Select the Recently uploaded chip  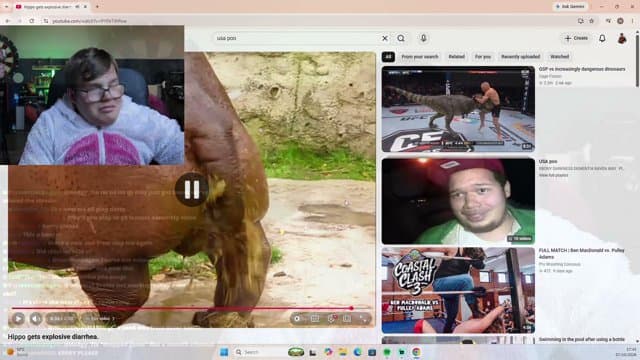click(520, 57)
